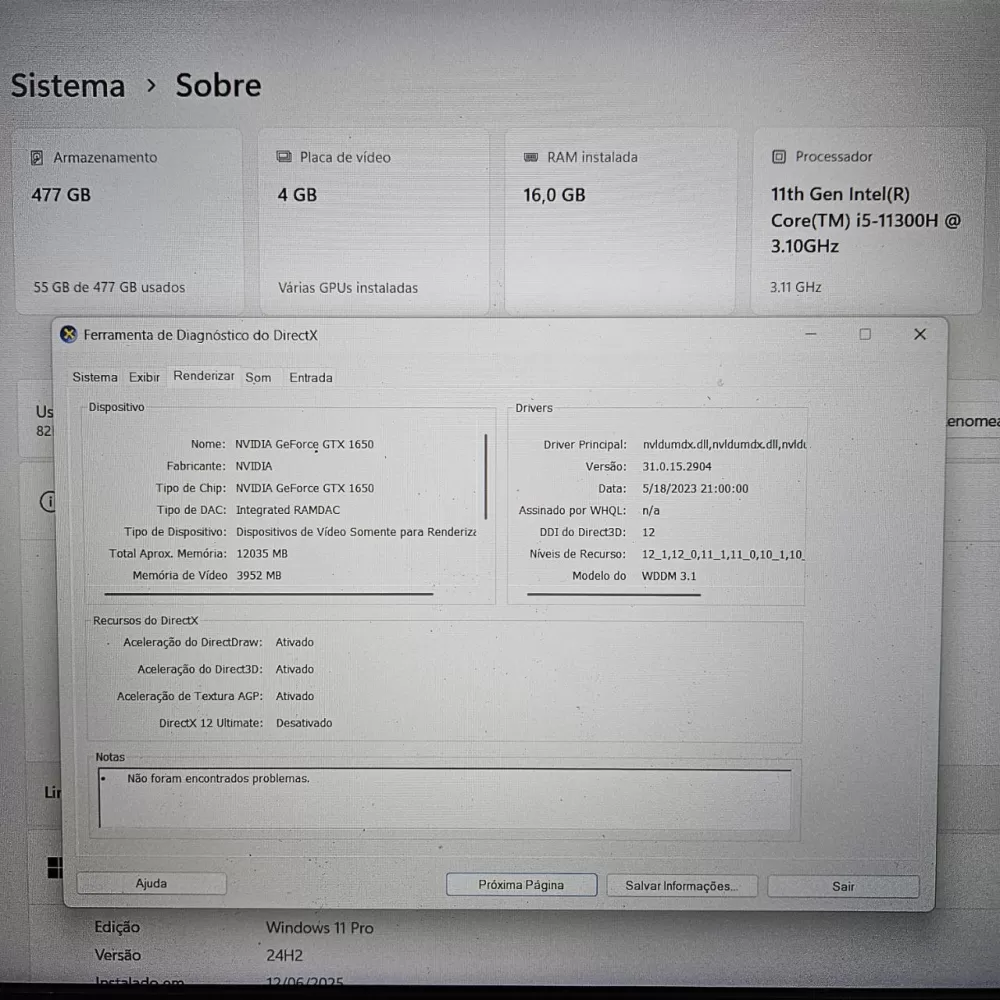Click the Processador icon in Settings
Viewport: 1000px width, 1000px height.
click(779, 156)
